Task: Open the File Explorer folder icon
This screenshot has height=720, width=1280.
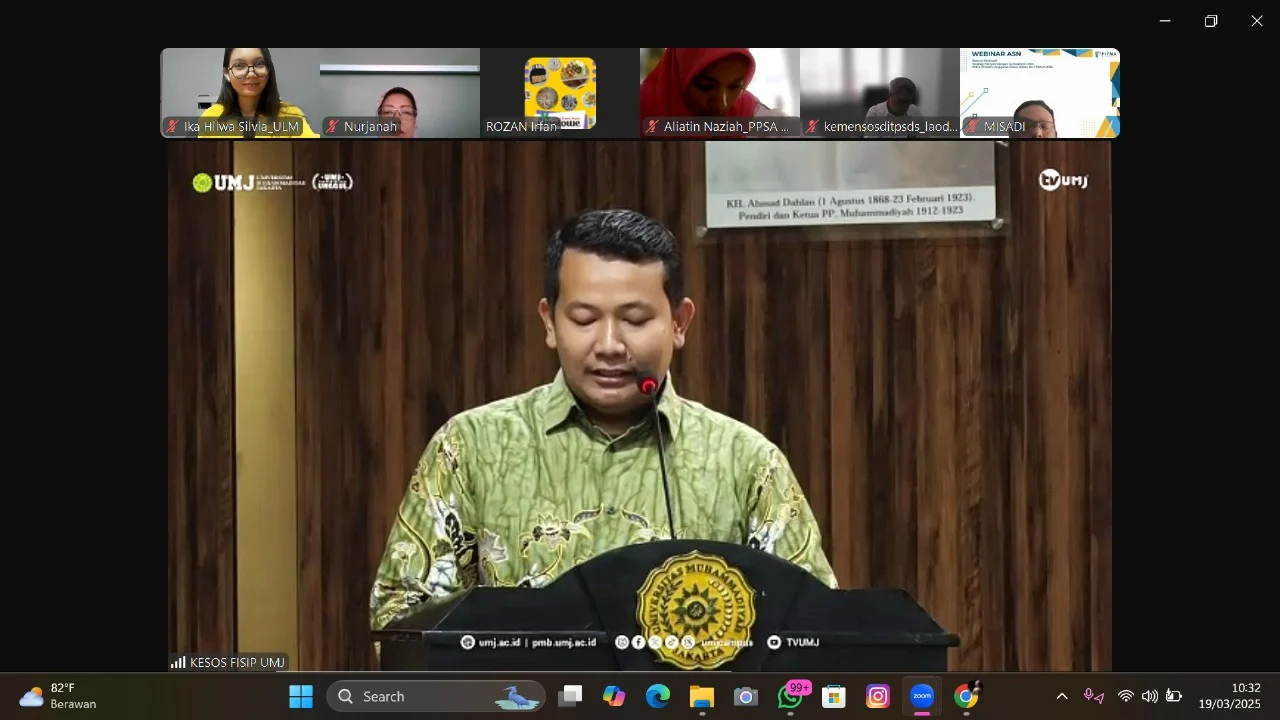Action: (702, 696)
